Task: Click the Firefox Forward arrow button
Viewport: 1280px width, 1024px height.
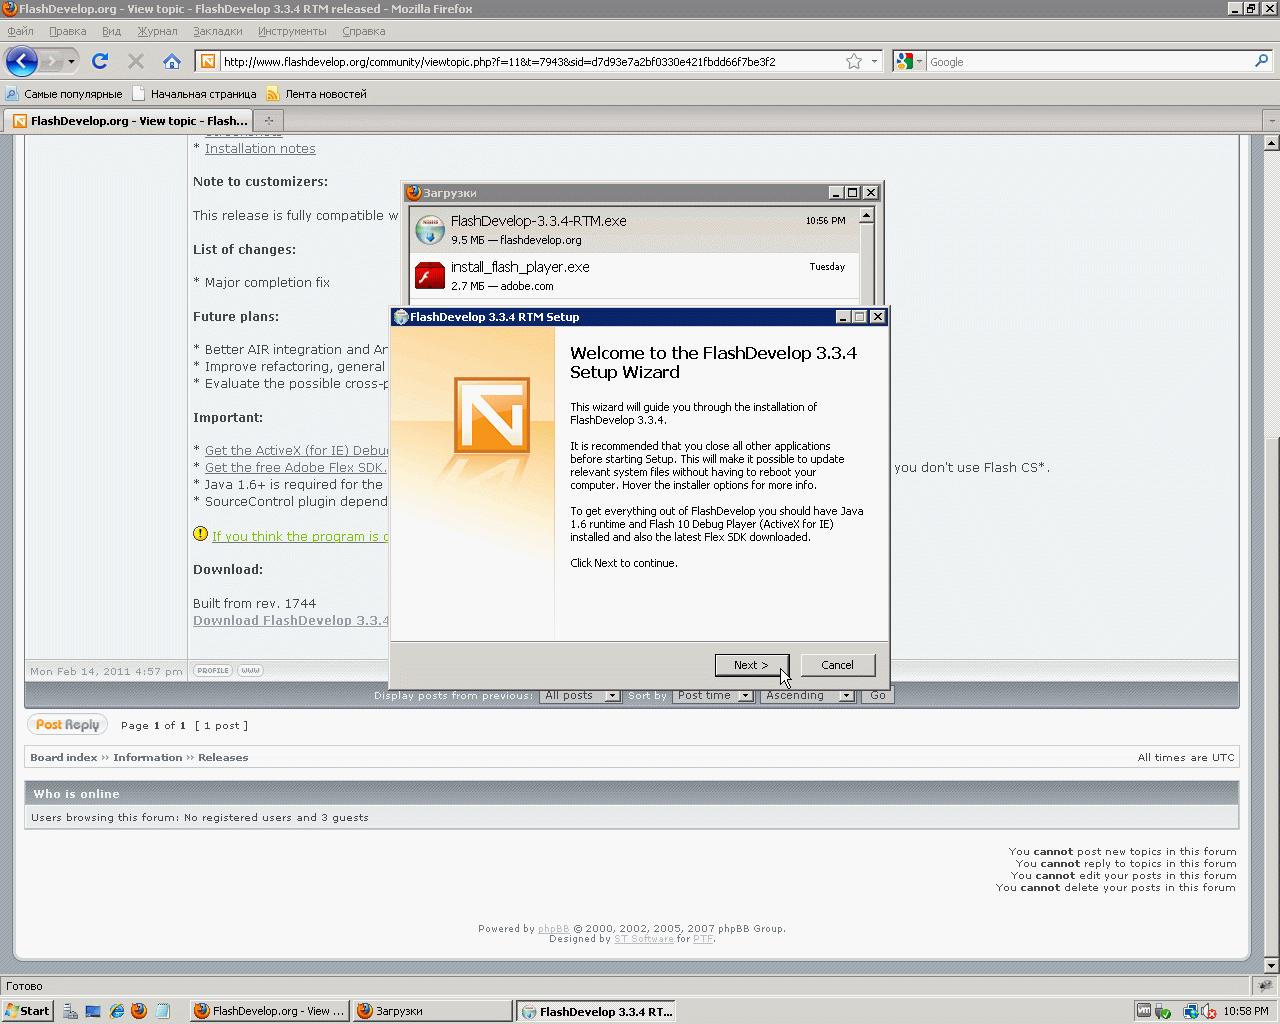Action: (51, 62)
